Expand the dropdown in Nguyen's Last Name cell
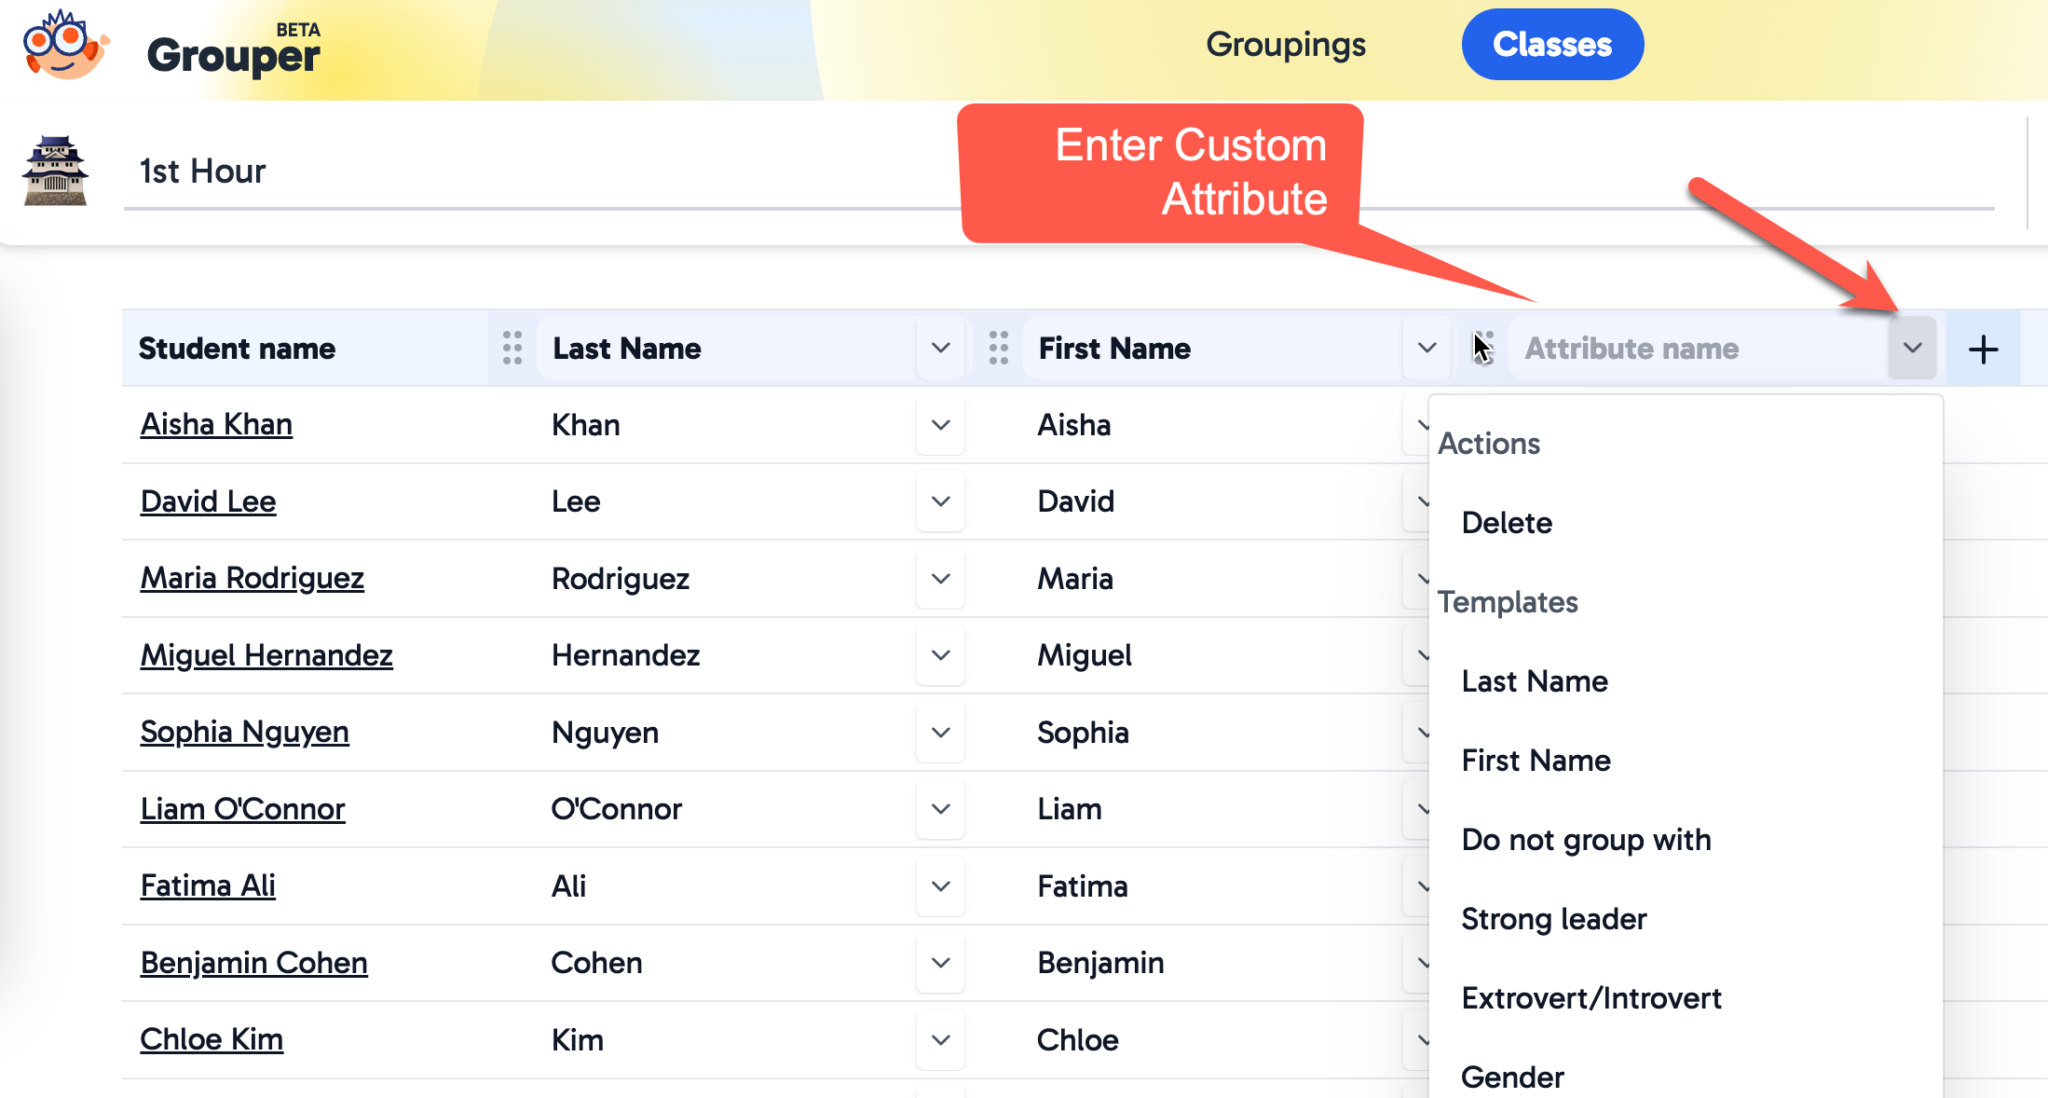The width and height of the screenshot is (2048, 1098). [x=940, y=733]
